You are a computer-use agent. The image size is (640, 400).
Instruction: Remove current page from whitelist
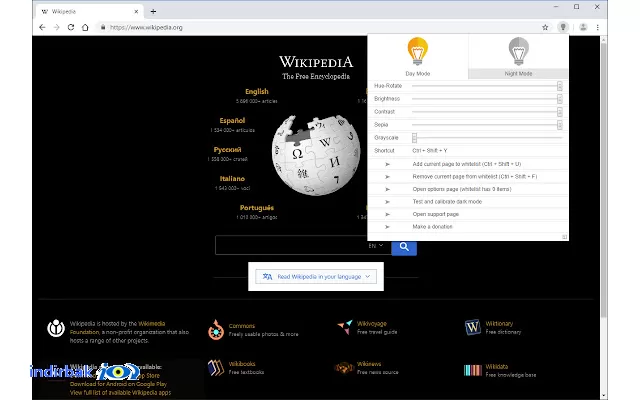[x=475, y=177]
